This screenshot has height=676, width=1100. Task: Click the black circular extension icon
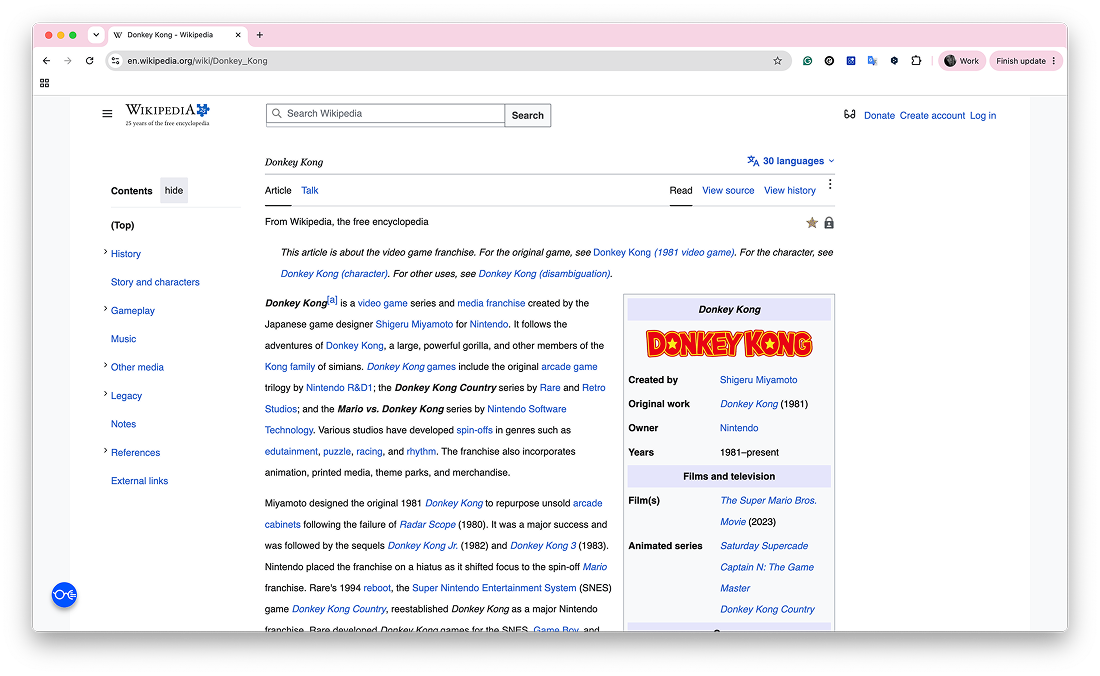[829, 61]
